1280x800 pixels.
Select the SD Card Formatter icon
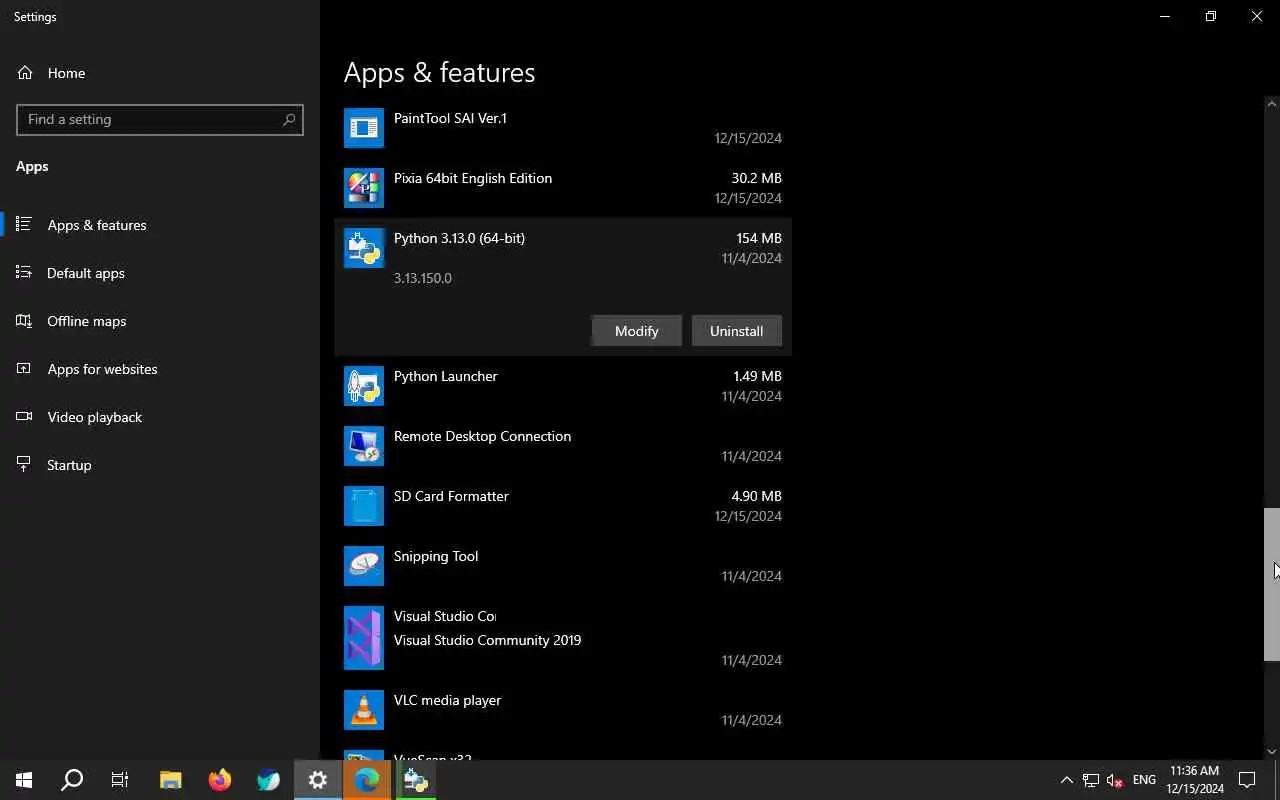pos(364,506)
